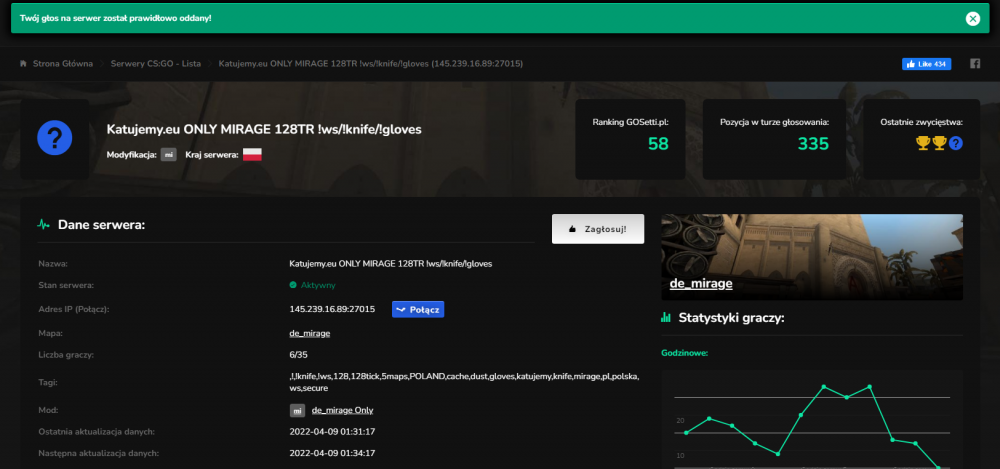Click the server tags list text

tap(464, 382)
